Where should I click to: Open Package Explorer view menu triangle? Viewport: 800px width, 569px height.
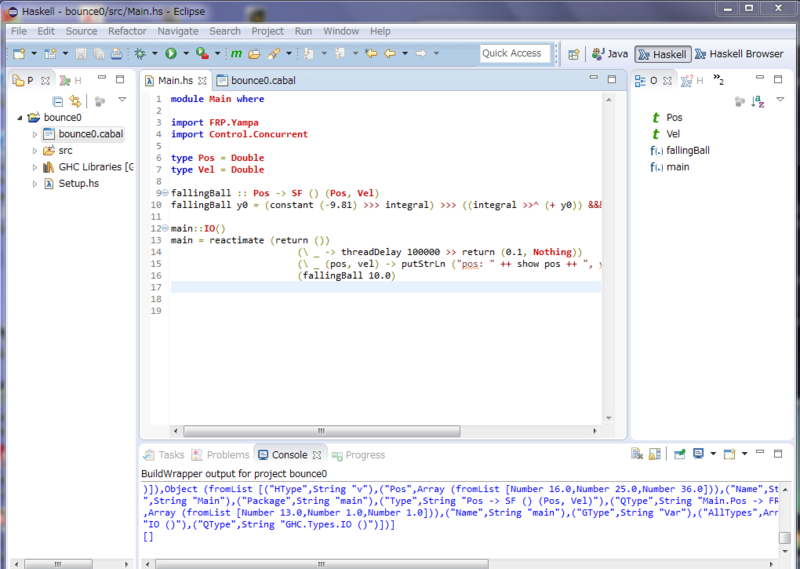pyautogui.click(x=122, y=100)
